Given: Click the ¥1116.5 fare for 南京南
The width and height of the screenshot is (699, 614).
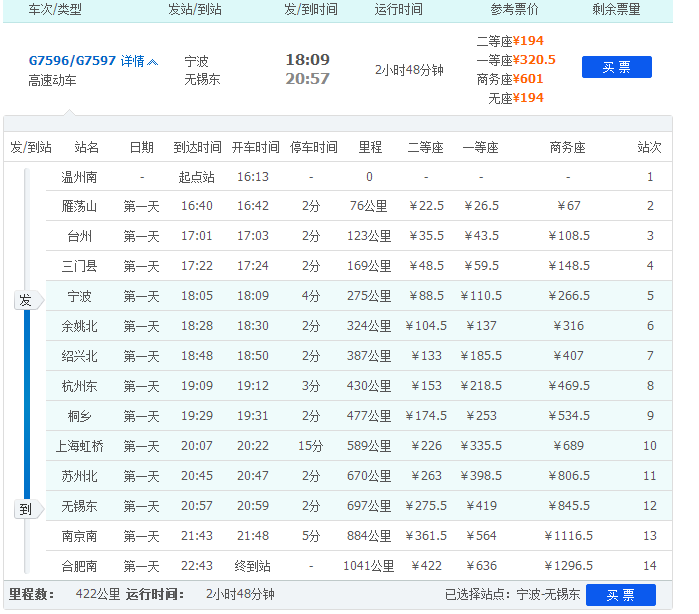Looking at the screenshot, I should click(x=568, y=536).
